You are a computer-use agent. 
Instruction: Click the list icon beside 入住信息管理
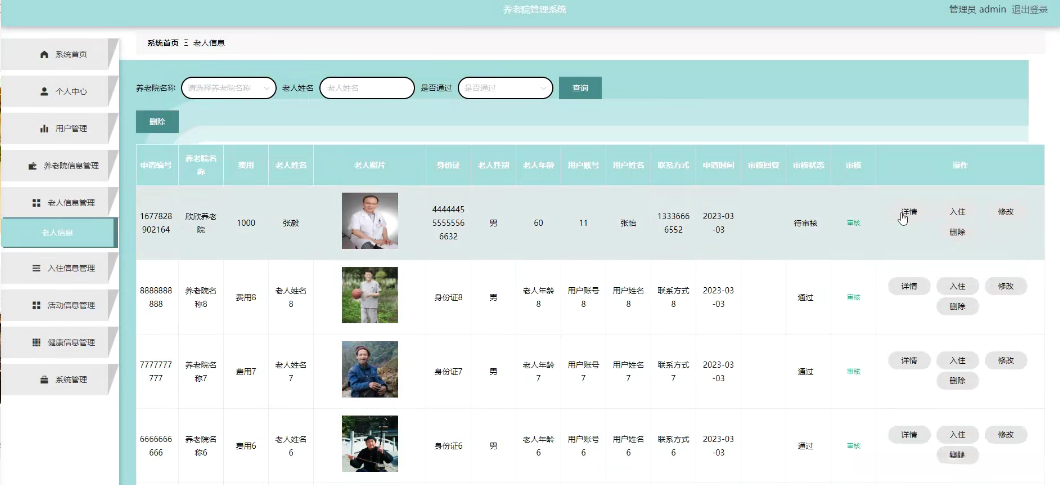tap(37, 269)
